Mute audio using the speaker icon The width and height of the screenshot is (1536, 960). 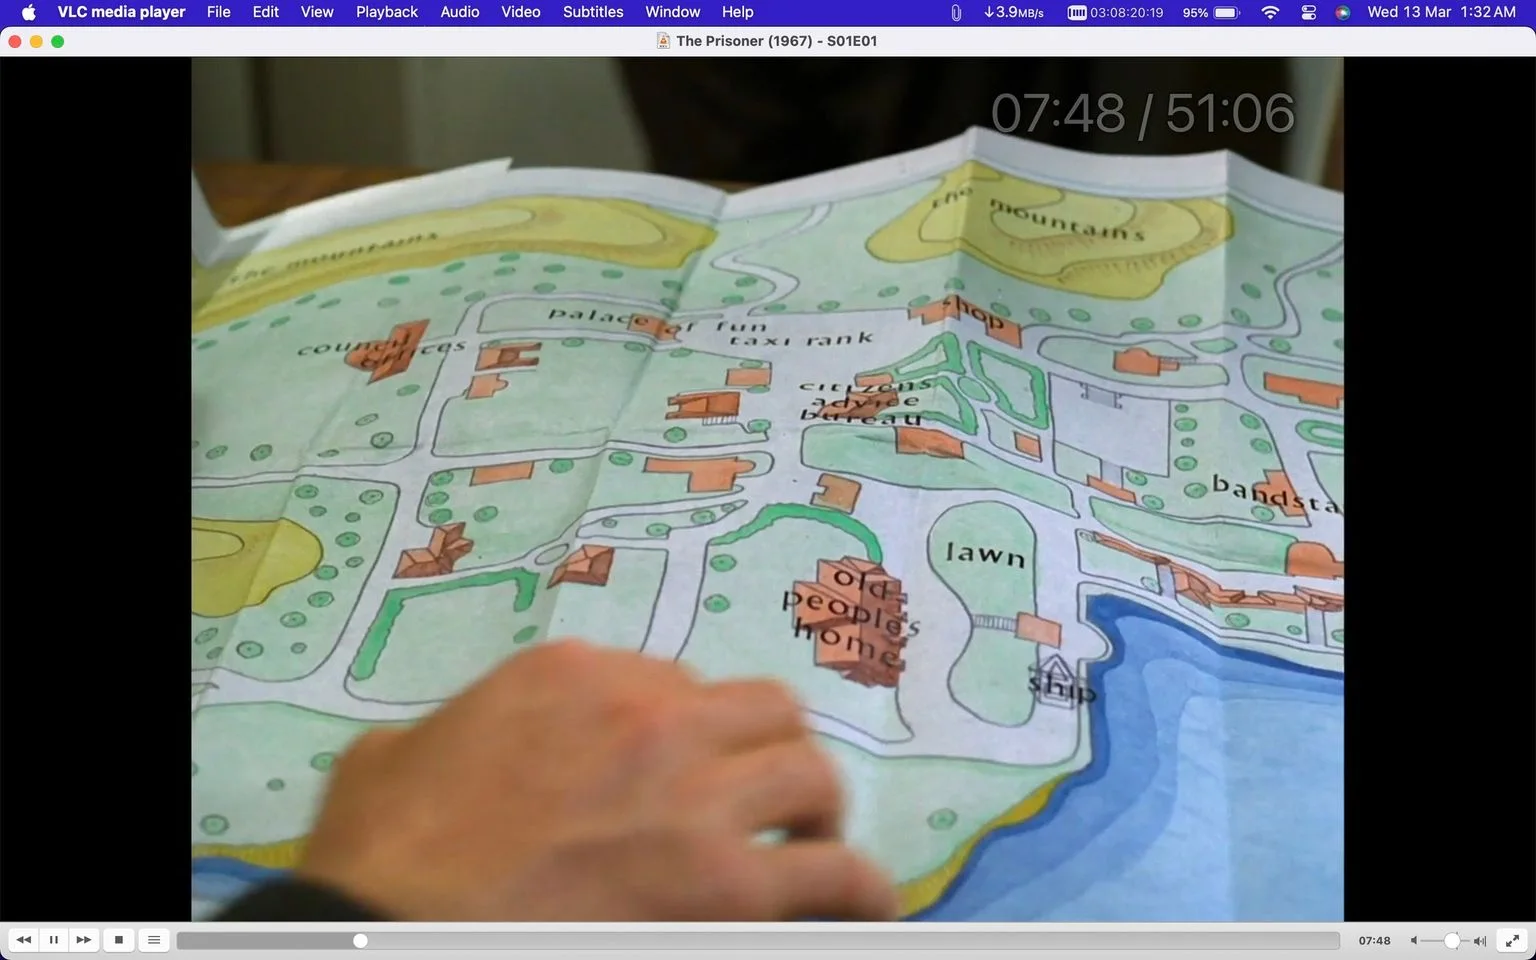[x=1414, y=941]
